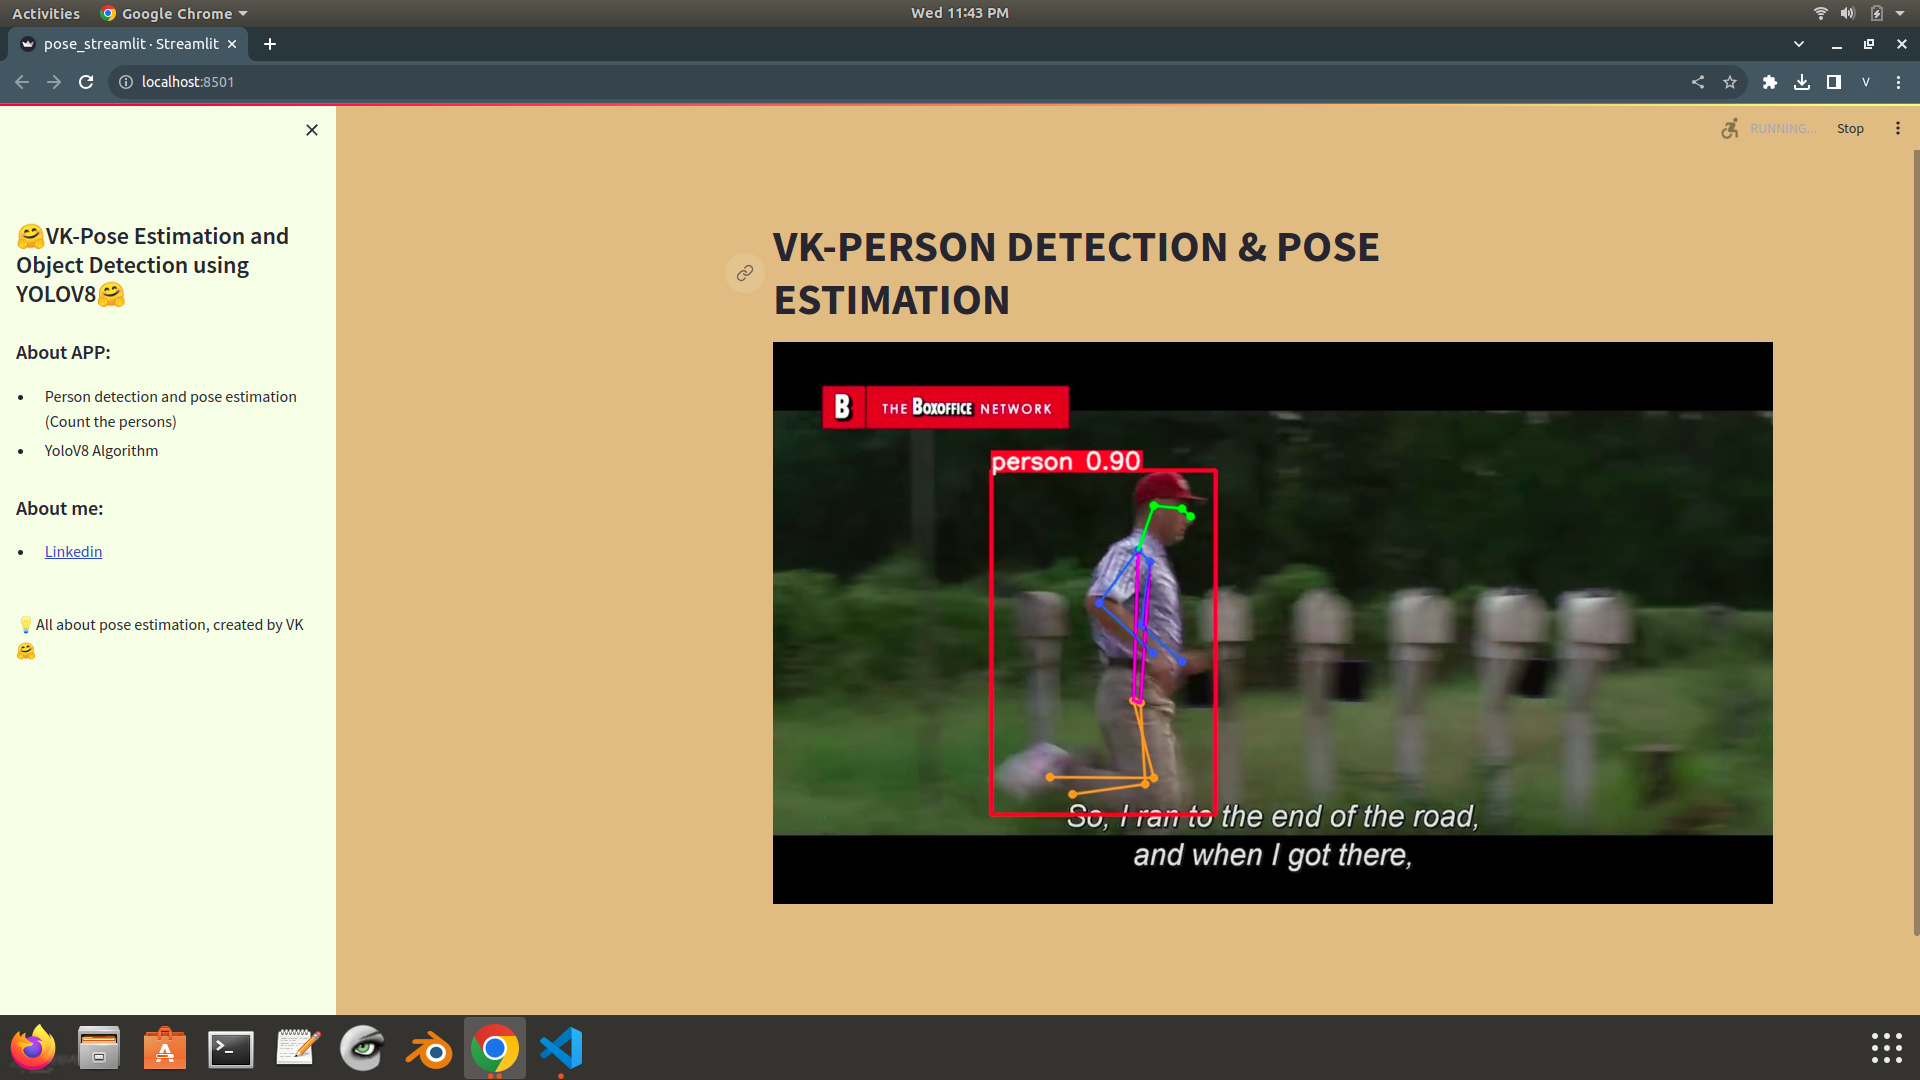Reload the localhost:8501 page
1920x1080 pixels.
[x=86, y=82]
